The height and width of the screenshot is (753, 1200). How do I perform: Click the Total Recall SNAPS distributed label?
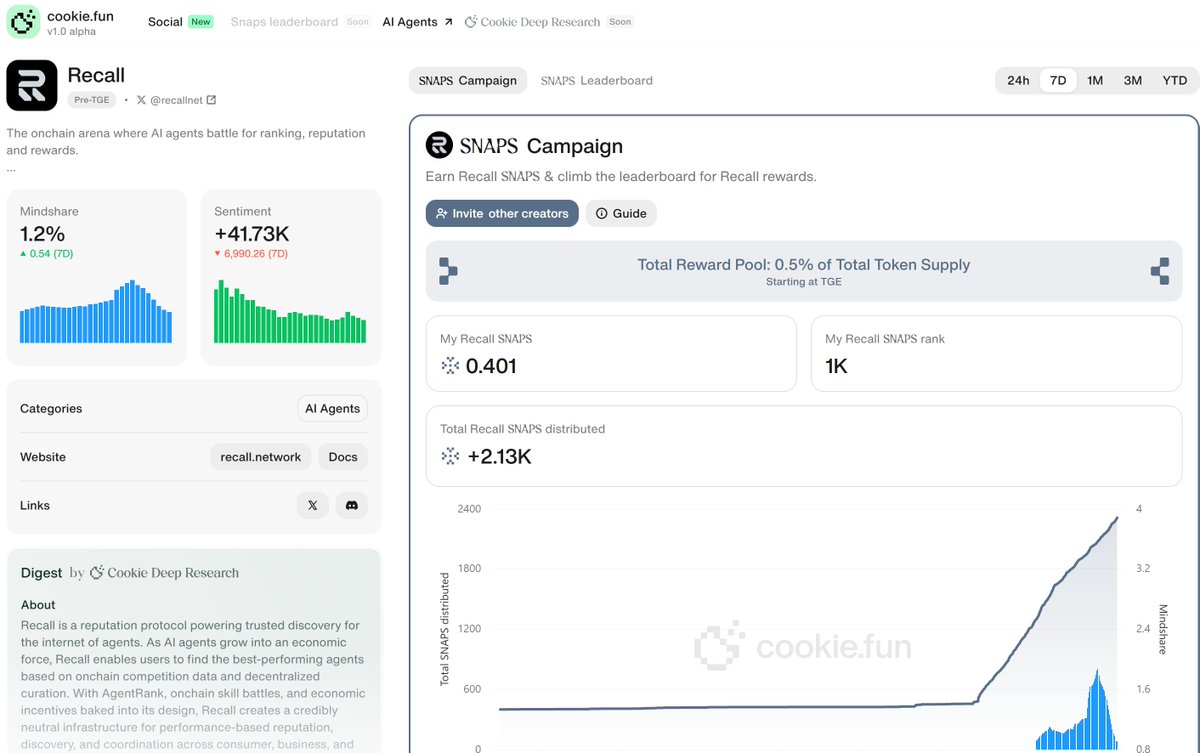[x=523, y=429]
